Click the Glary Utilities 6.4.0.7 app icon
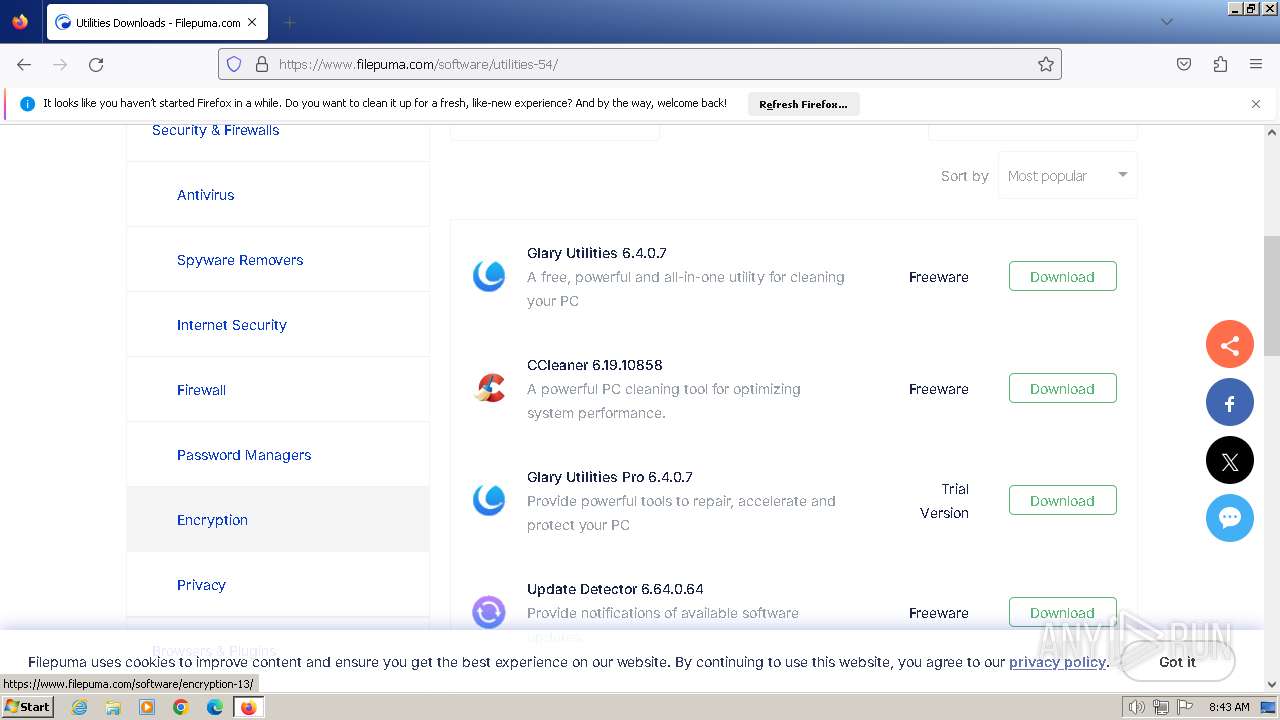The width and height of the screenshot is (1280, 720). [x=489, y=276]
